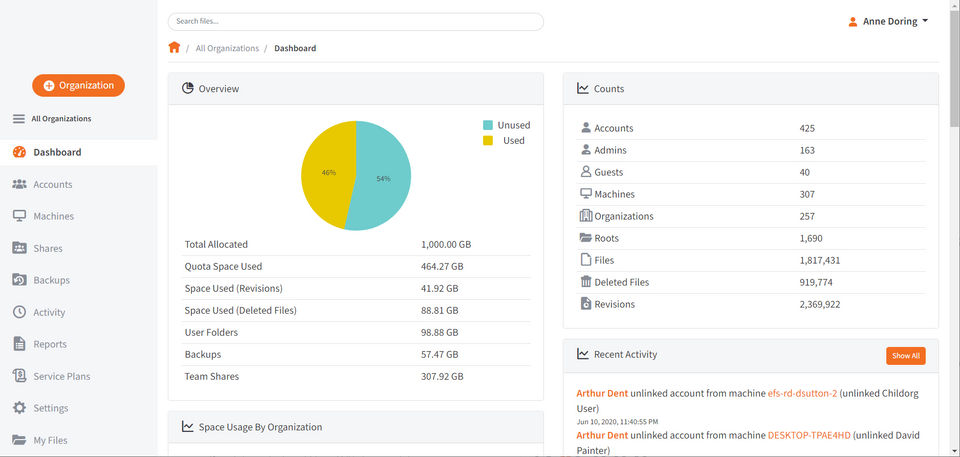The width and height of the screenshot is (960, 457).
Task: Click the Show All button
Action: click(x=906, y=356)
